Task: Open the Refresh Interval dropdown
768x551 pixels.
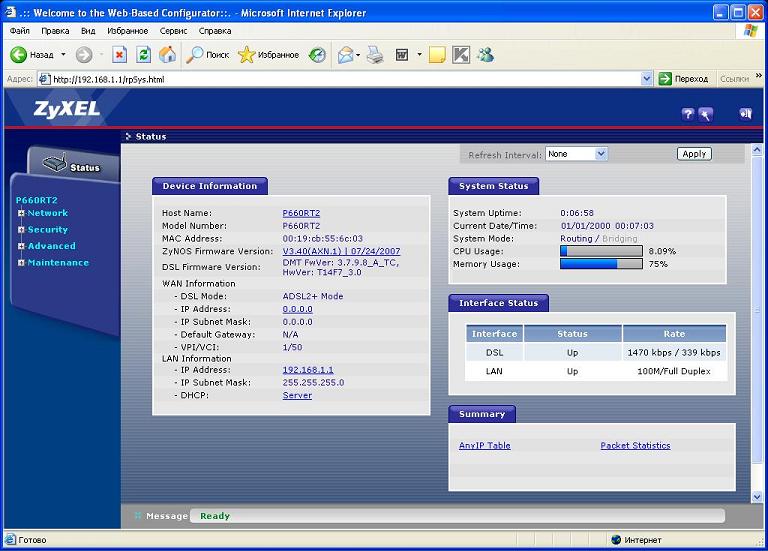Action: tap(576, 154)
